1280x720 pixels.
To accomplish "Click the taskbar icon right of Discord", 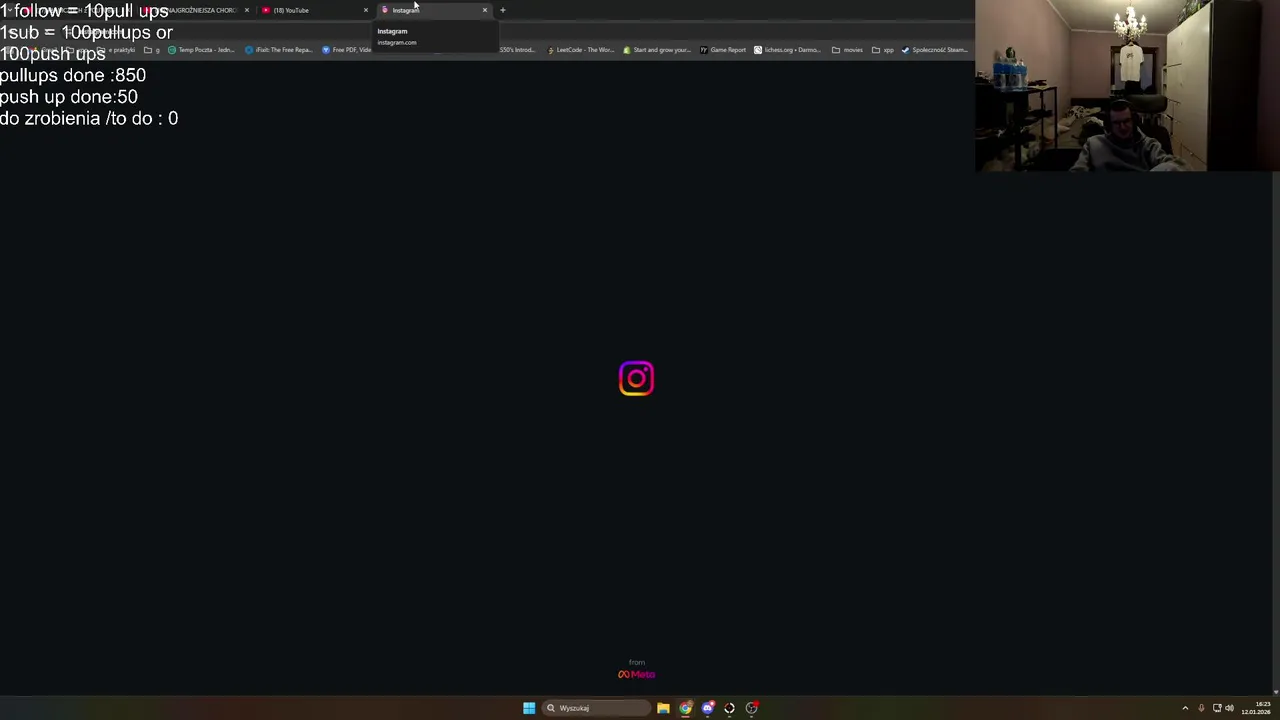I will 729,708.
